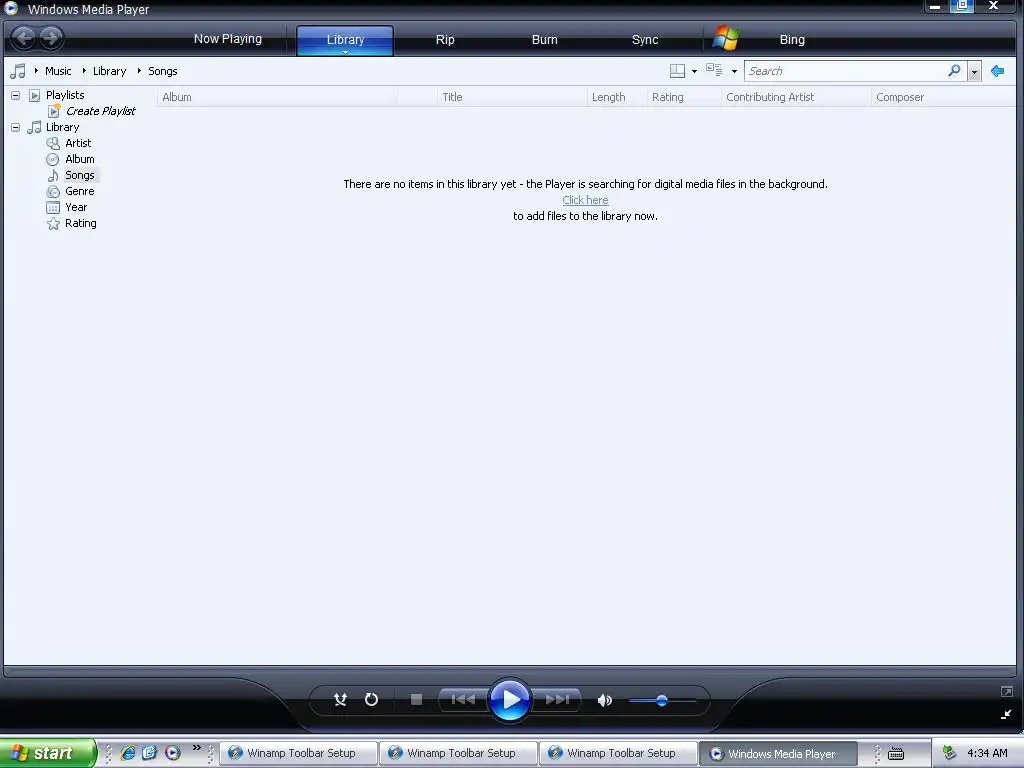
Task: Click the blue arrow list pane icon
Action: [997, 71]
